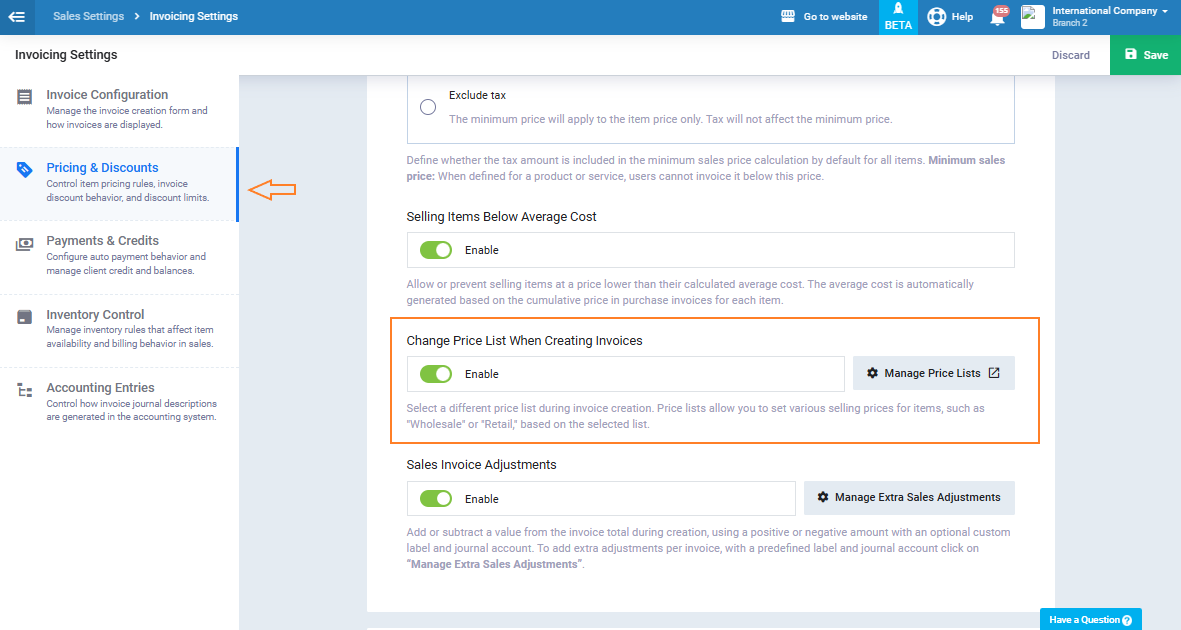The width and height of the screenshot is (1181, 630).
Task: Go to Sales Settings breadcrumb
Action: 88,17
